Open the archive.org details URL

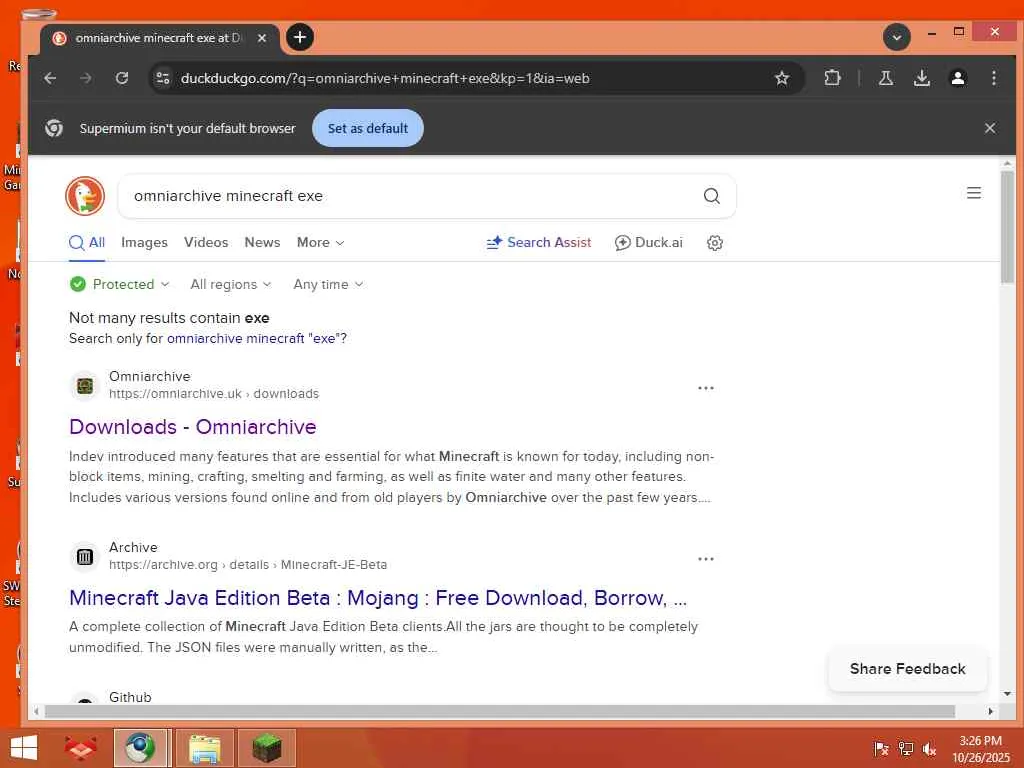[248, 565]
